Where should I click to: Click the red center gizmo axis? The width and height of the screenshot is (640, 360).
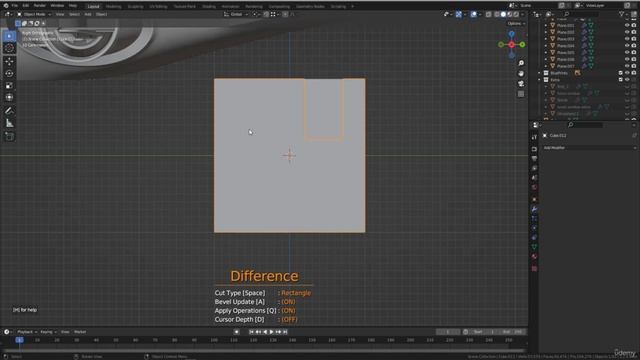tap(511, 44)
